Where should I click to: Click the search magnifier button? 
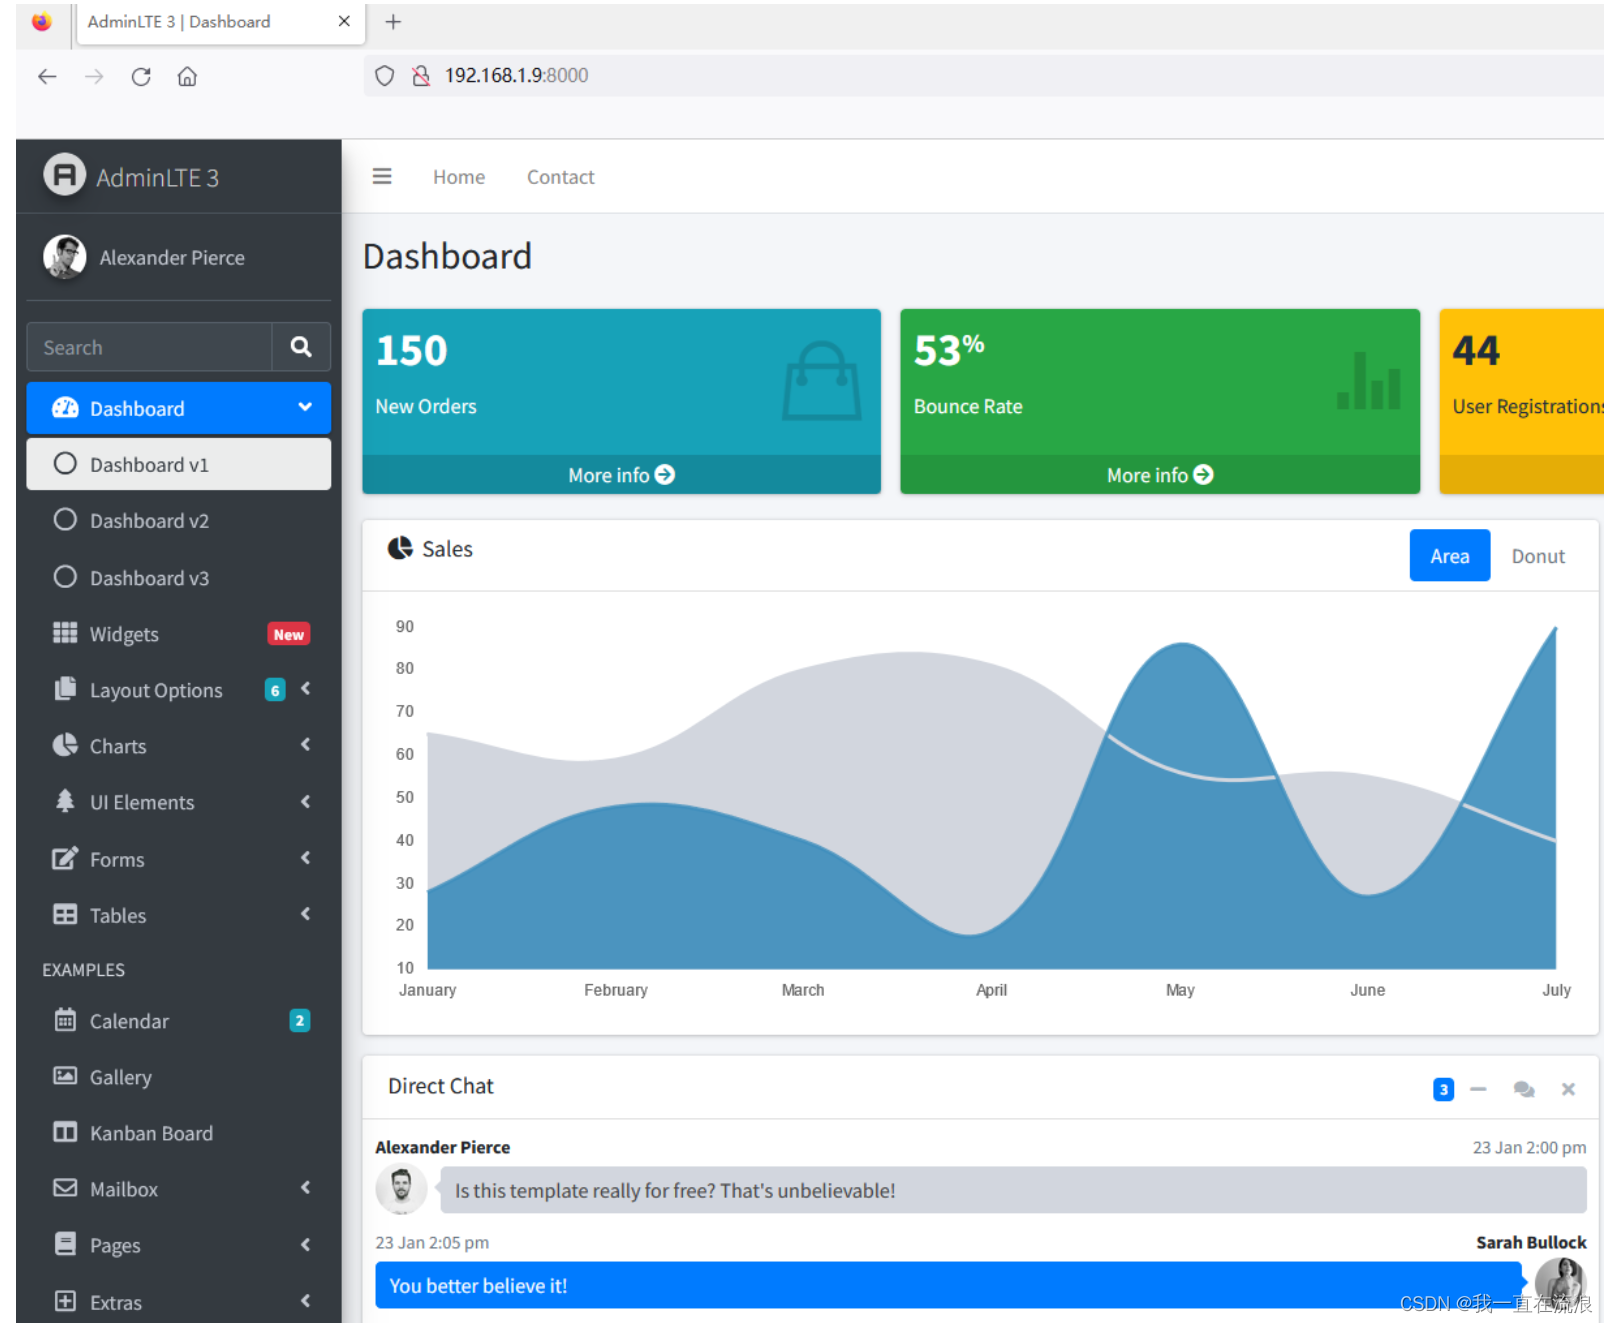pyautogui.click(x=301, y=347)
